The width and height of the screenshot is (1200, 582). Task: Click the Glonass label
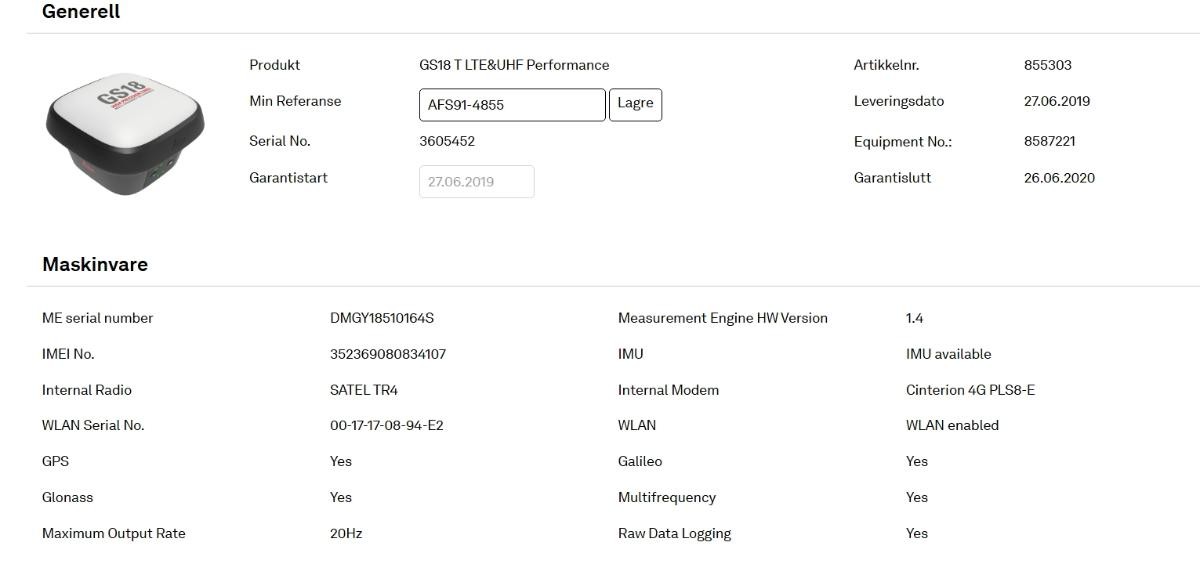(x=68, y=497)
